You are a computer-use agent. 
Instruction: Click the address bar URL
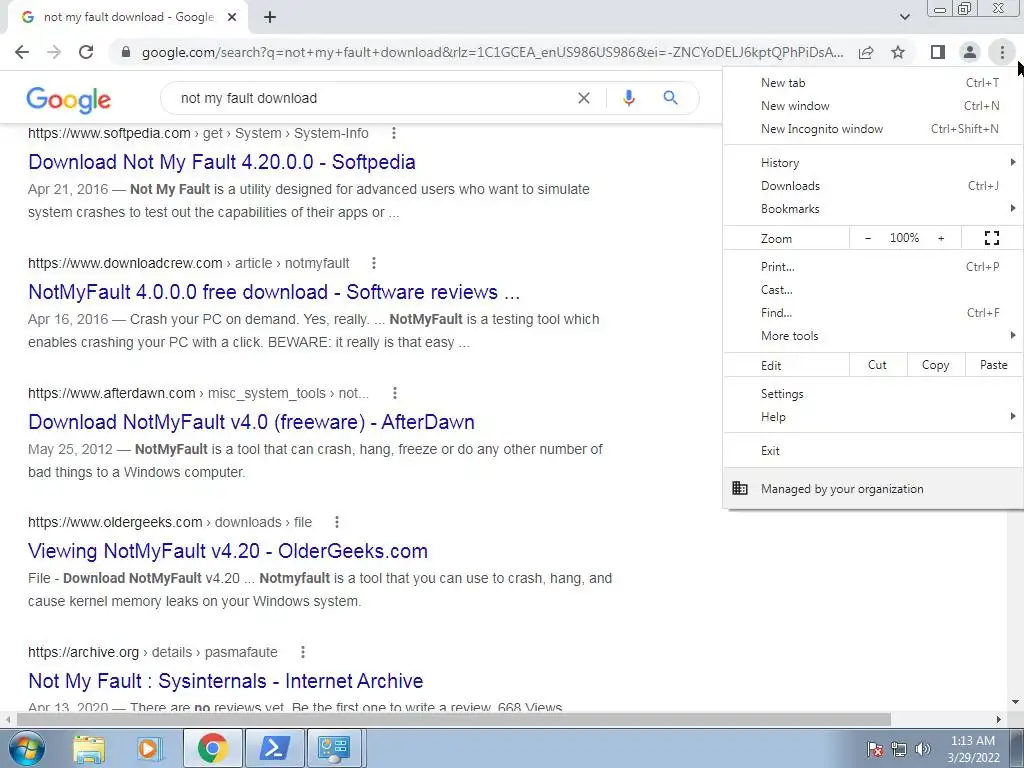(x=492, y=52)
